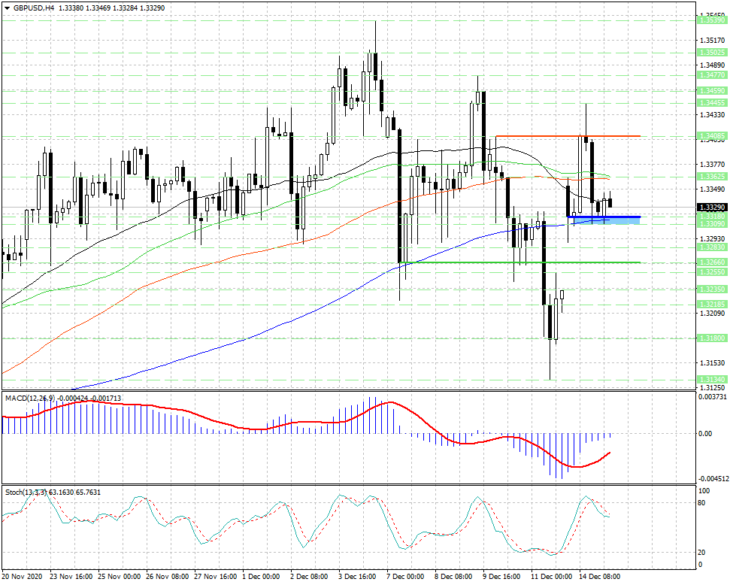Click the light blue rectangle zone
This screenshot has width=730, height=585.
[x=605, y=222]
